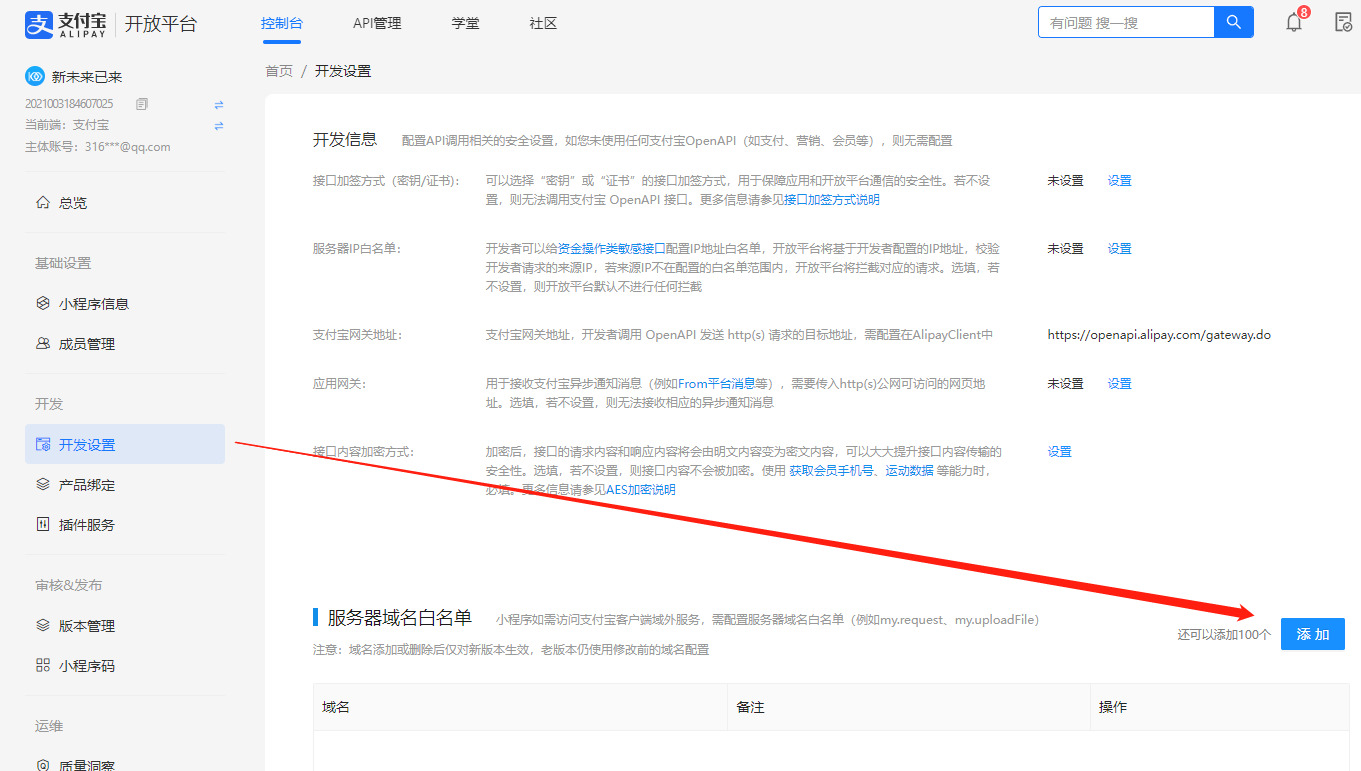
Task: Click the grid QR icon beside 小程序码
Action: click(x=43, y=665)
